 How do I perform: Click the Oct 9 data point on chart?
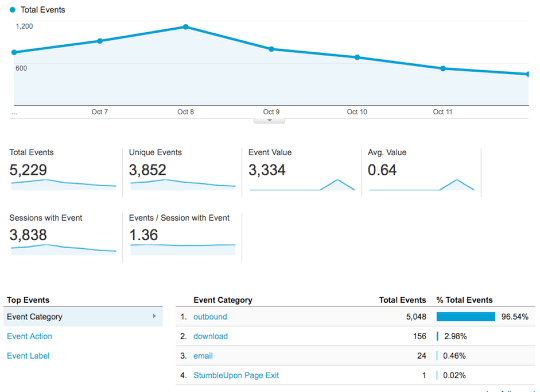pyautogui.click(x=271, y=49)
